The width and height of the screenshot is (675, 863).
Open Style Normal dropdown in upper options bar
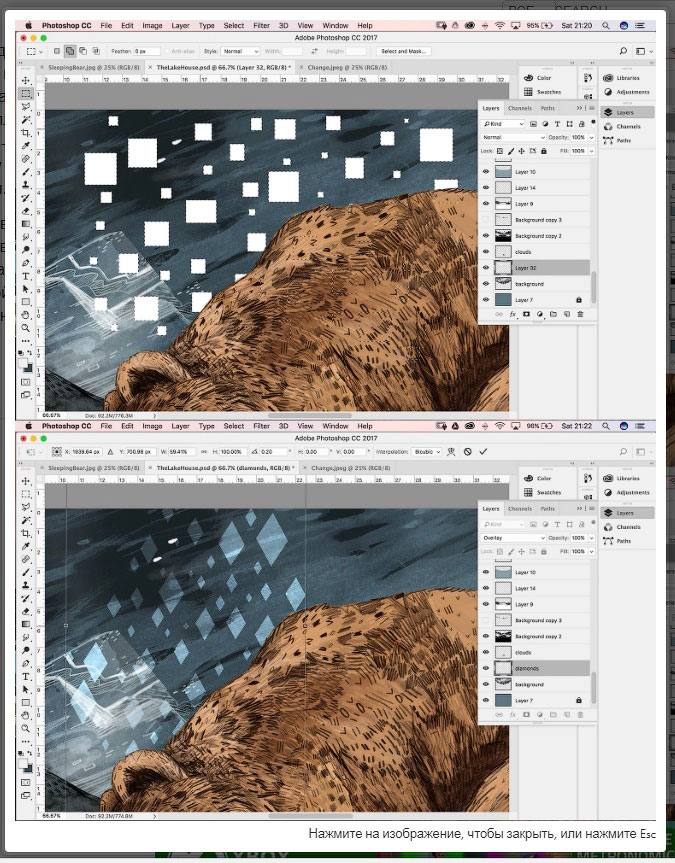click(x=240, y=51)
